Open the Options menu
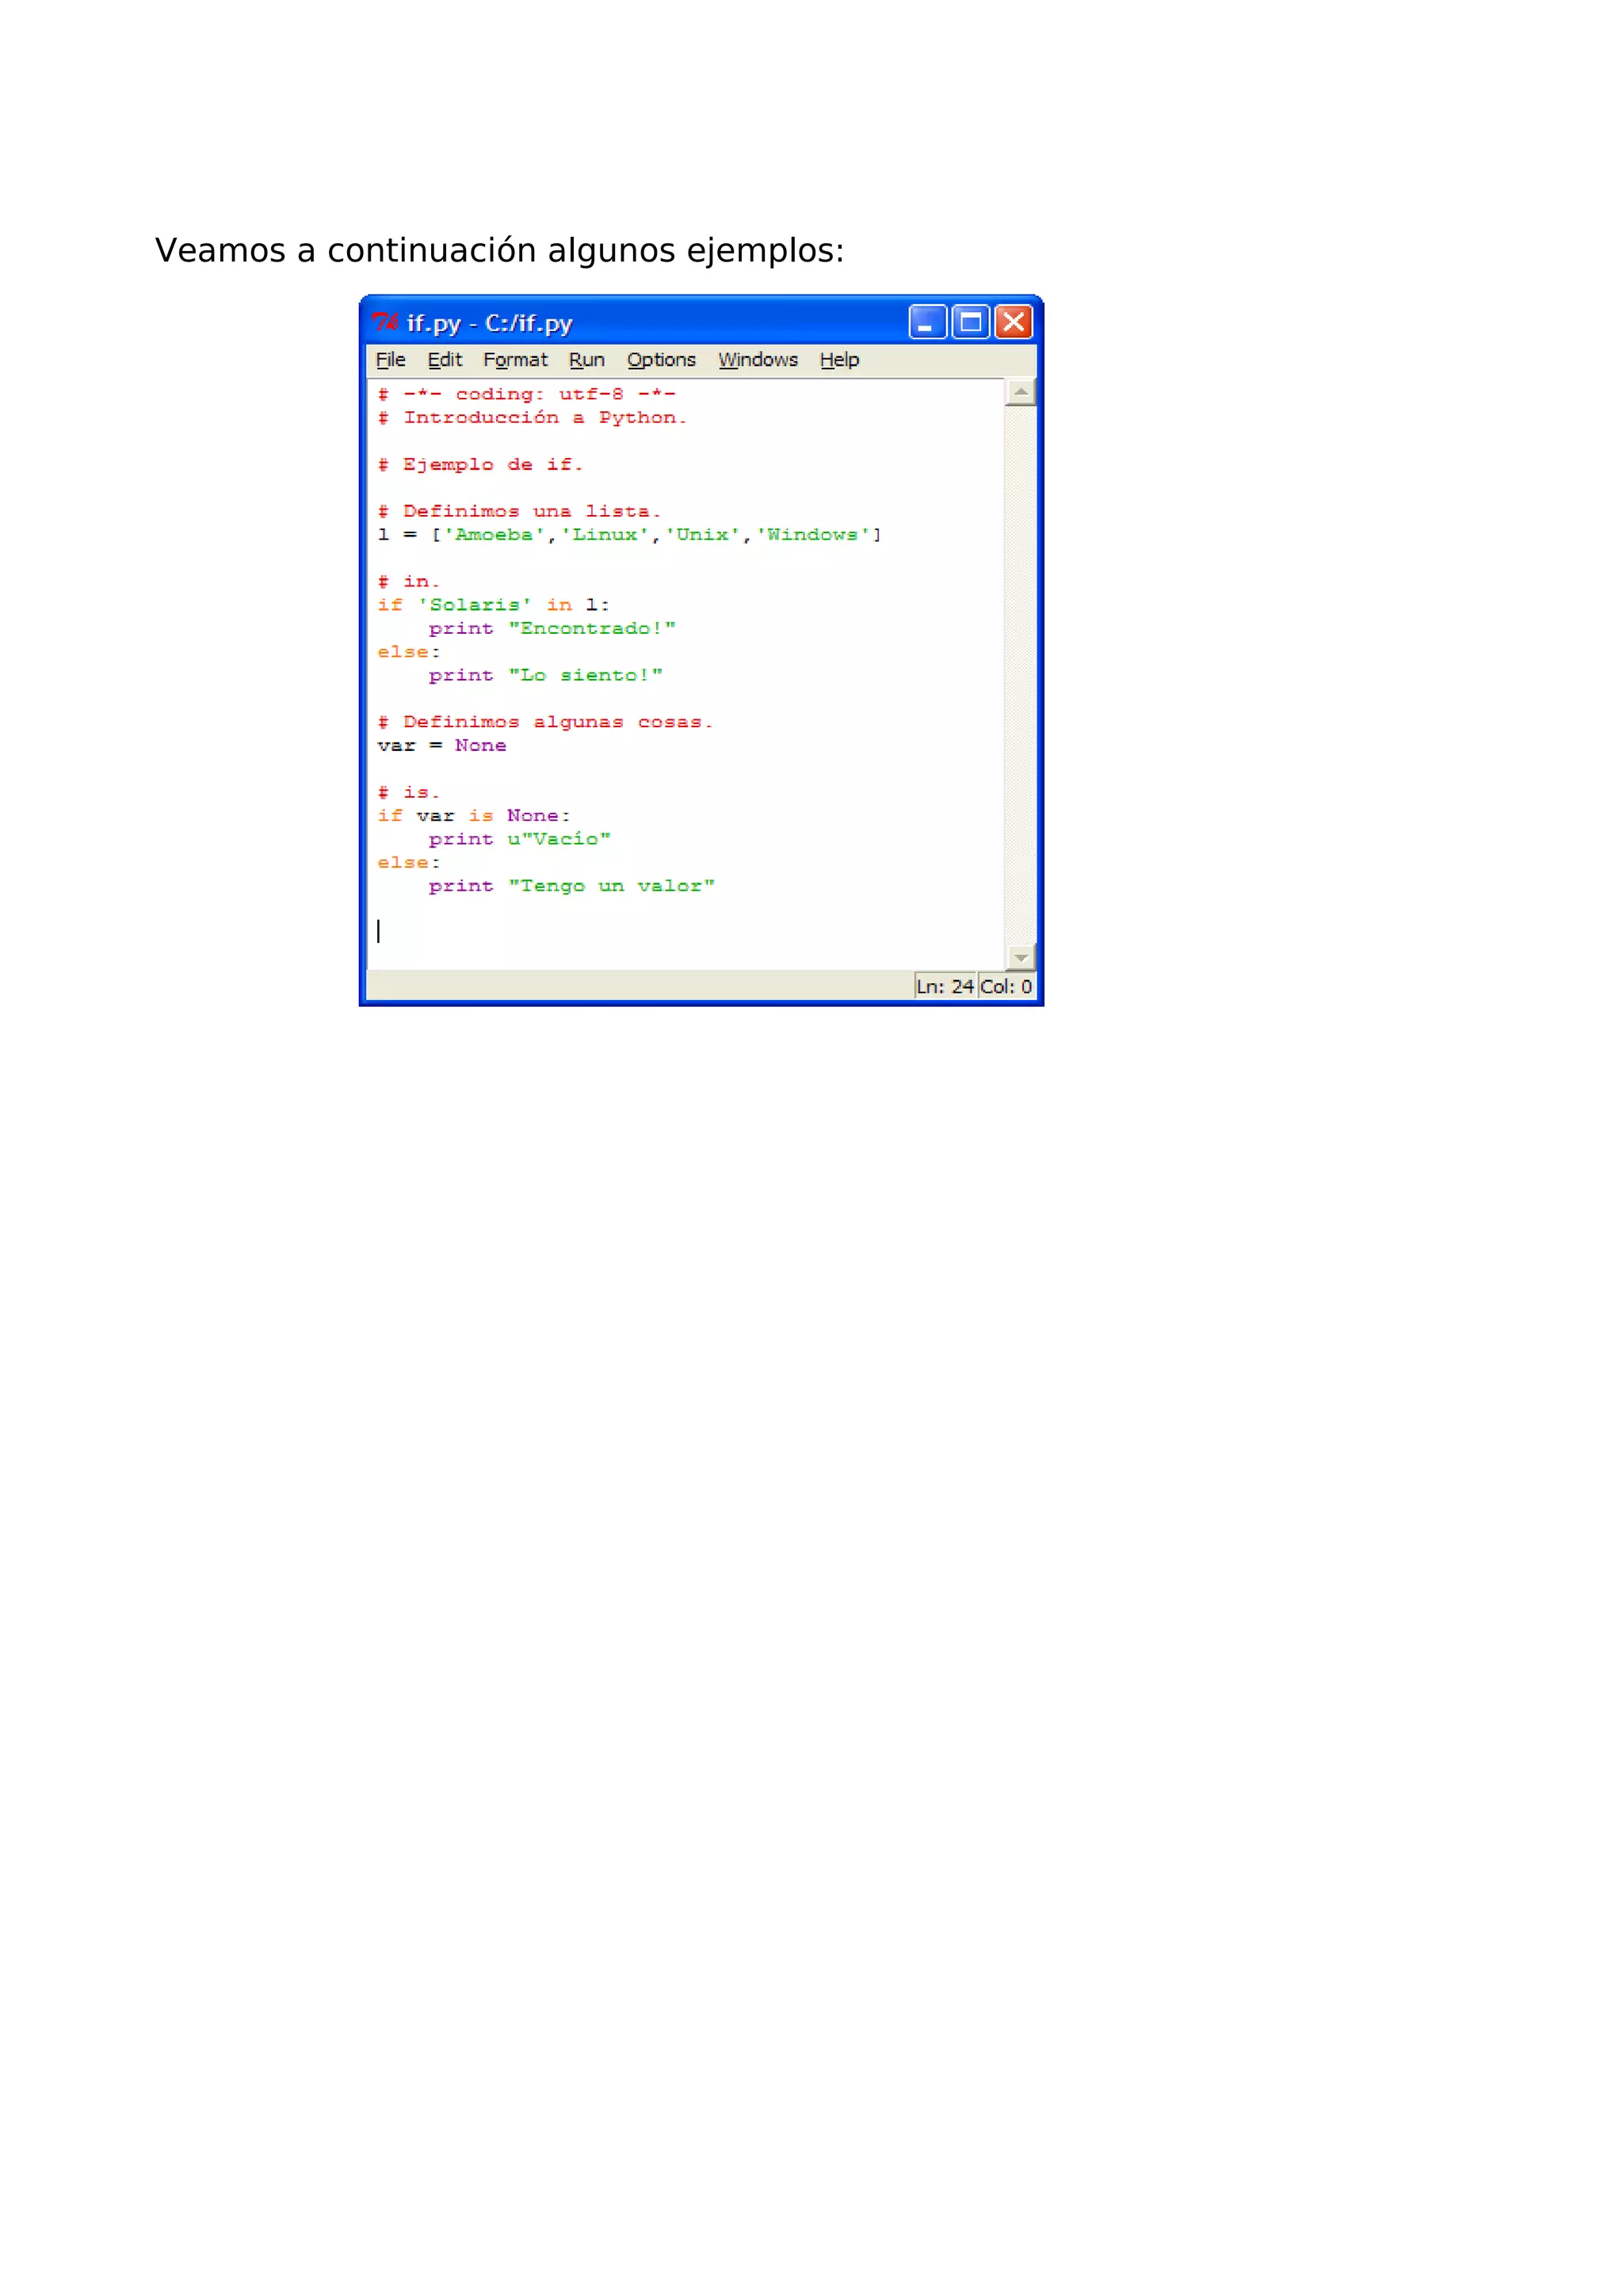The image size is (1623, 2296). point(661,360)
